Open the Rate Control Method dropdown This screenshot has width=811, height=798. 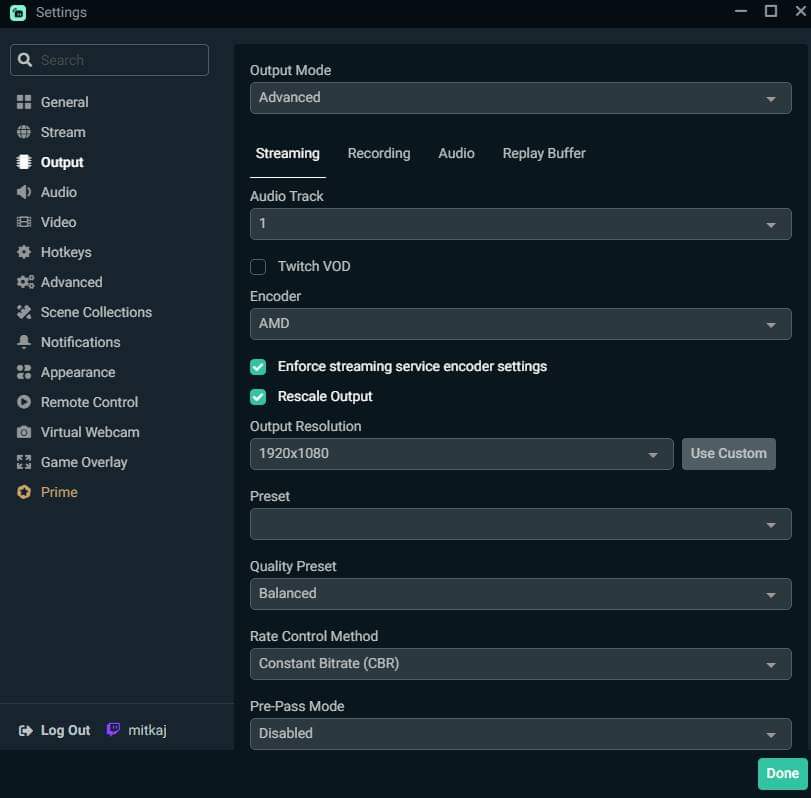[520, 664]
